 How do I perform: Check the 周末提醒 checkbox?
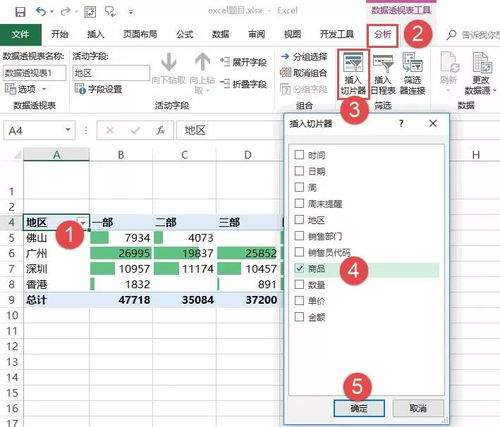299,203
